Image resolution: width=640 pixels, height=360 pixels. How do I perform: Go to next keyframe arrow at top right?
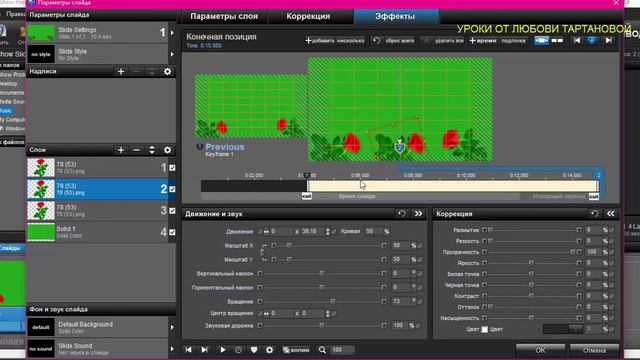609,40
